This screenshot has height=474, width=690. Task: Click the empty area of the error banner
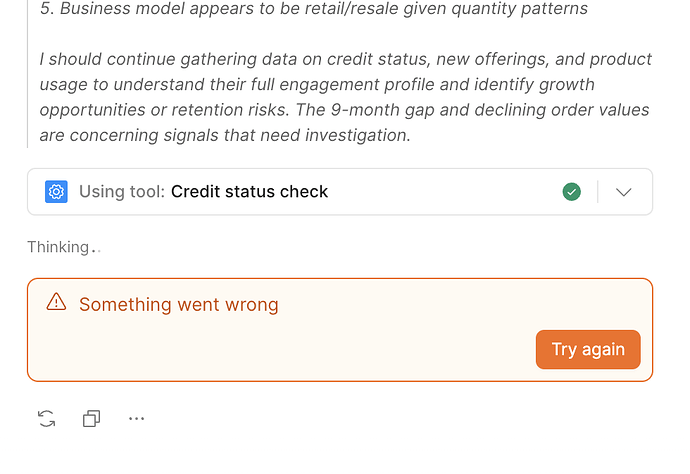[x=300, y=349]
